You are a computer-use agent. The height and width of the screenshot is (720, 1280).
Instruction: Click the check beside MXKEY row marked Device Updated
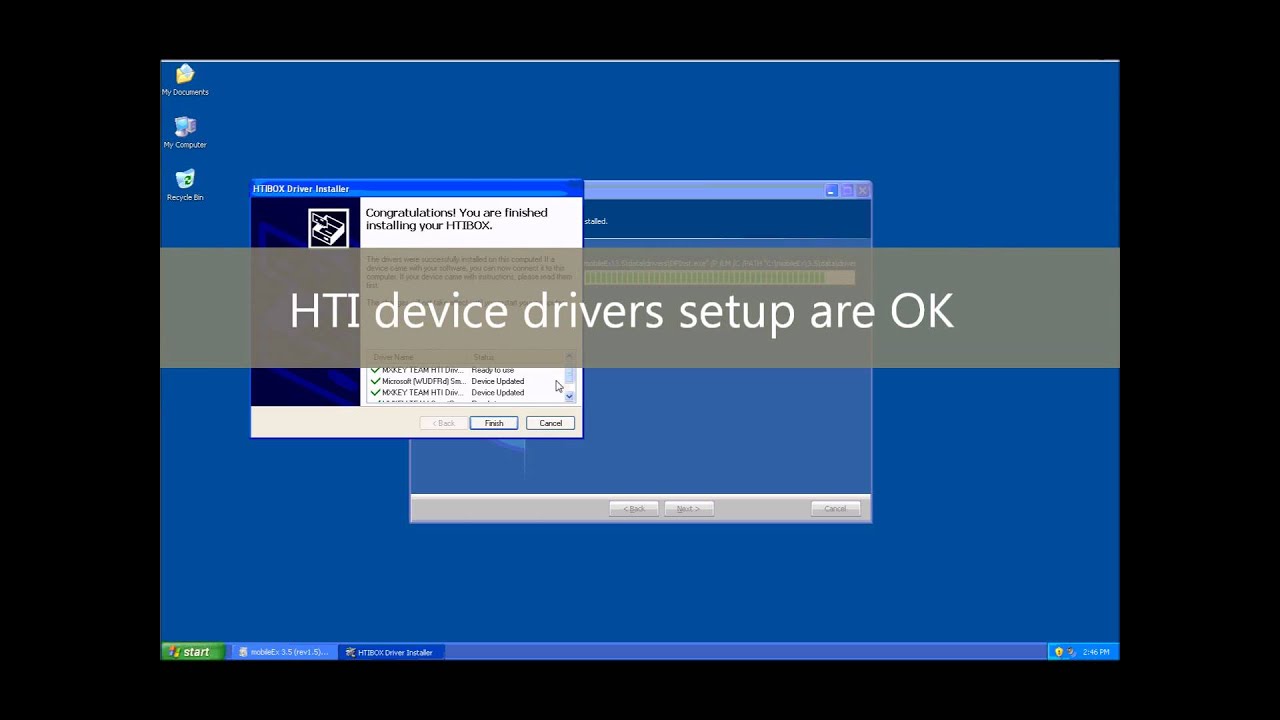coord(375,392)
